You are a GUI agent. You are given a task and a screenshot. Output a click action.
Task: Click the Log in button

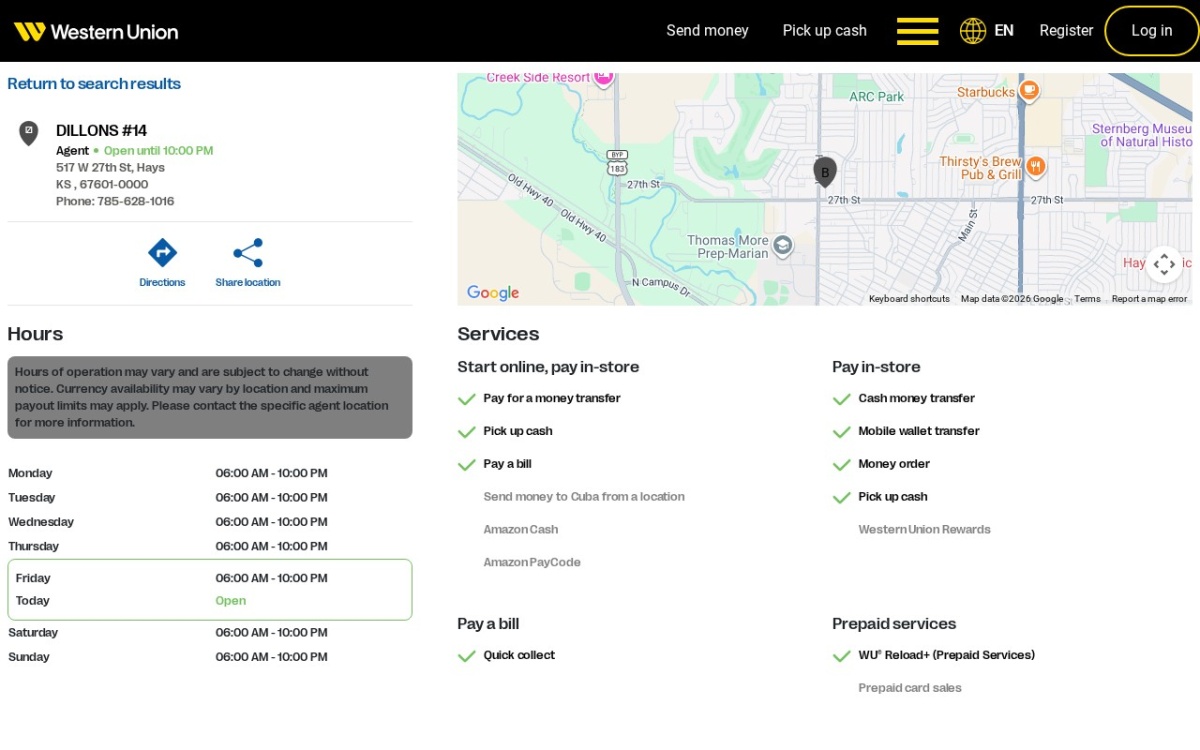click(x=1151, y=31)
